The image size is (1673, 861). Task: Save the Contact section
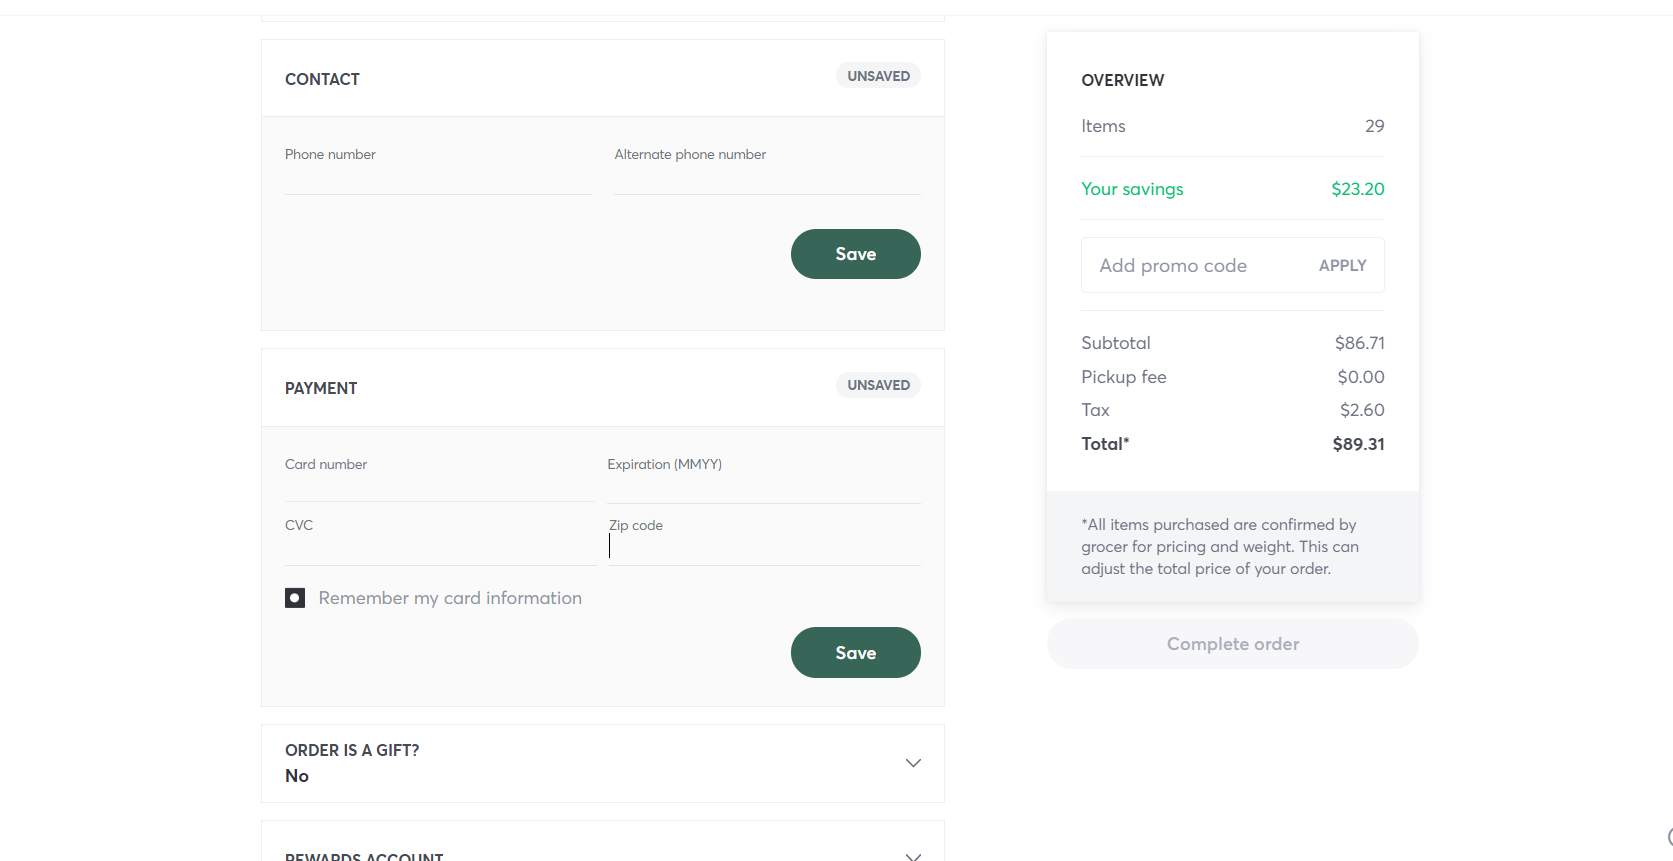[x=855, y=254]
